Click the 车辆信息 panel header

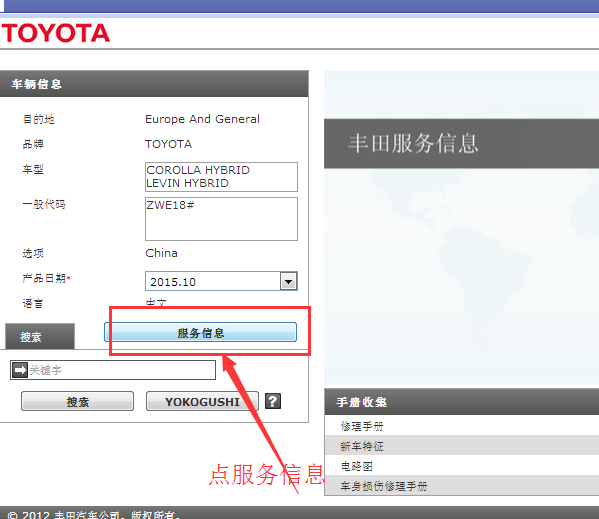154,84
